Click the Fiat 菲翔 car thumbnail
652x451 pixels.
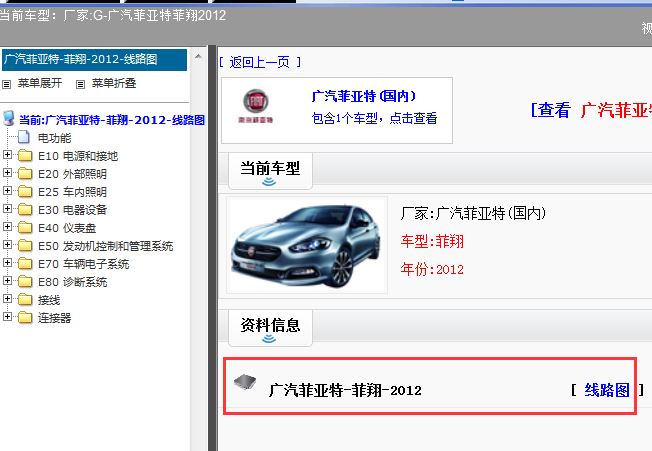coord(307,245)
